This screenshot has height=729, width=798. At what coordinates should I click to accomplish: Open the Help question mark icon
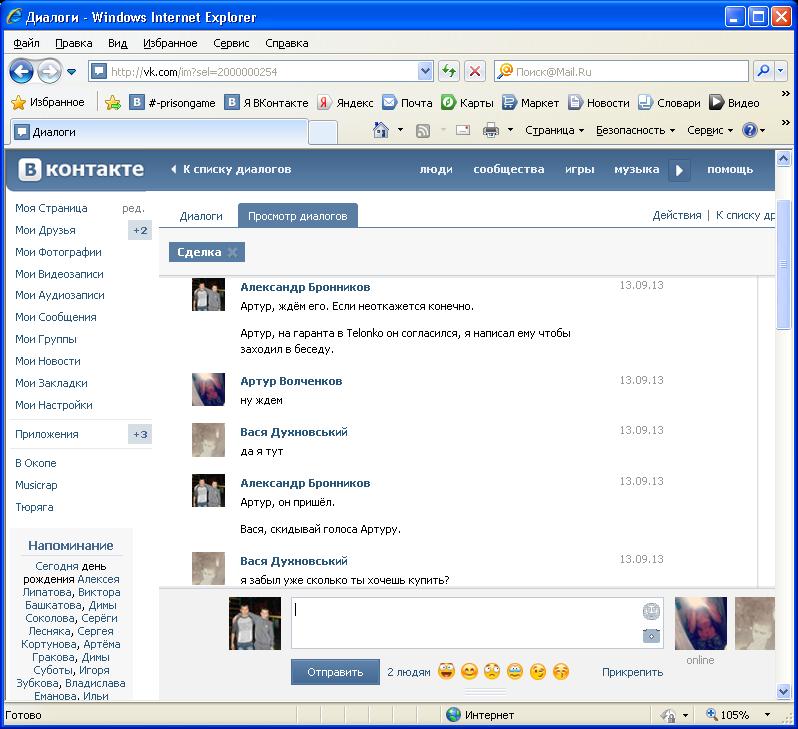pyautogui.click(x=750, y=130)
